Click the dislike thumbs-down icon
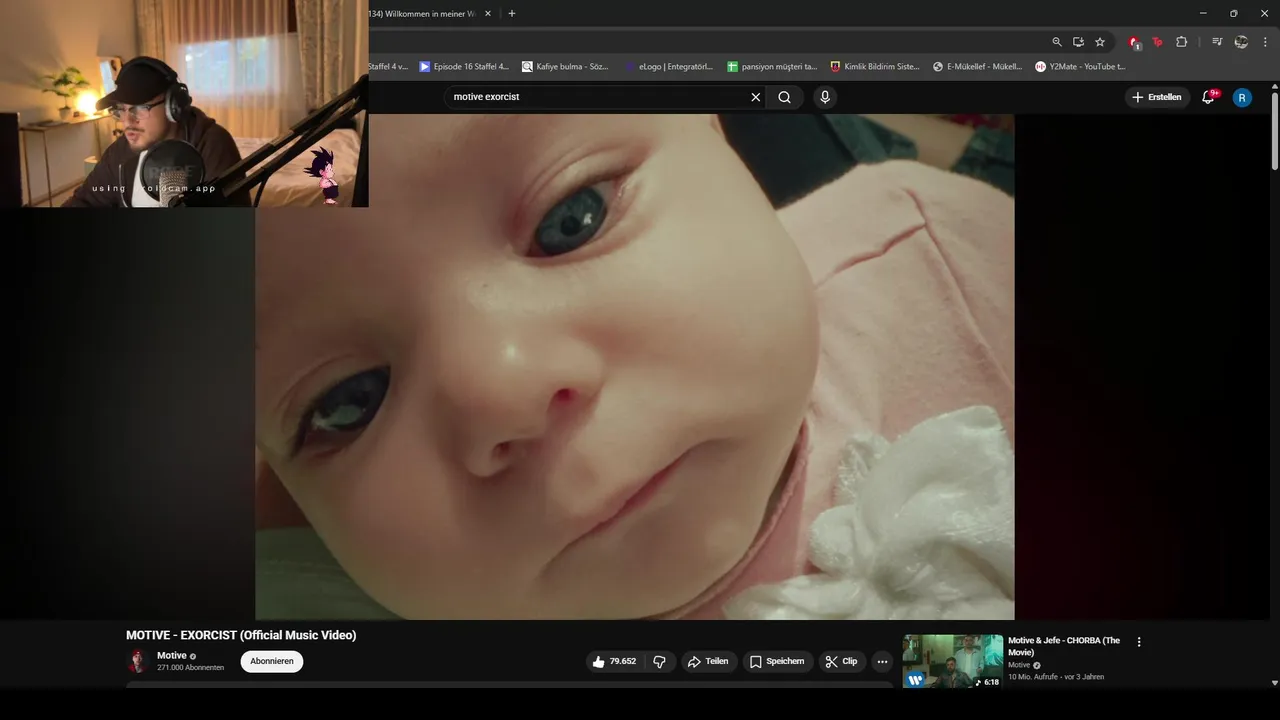This screenshot has width=1280, height=720. pos(659,661)
